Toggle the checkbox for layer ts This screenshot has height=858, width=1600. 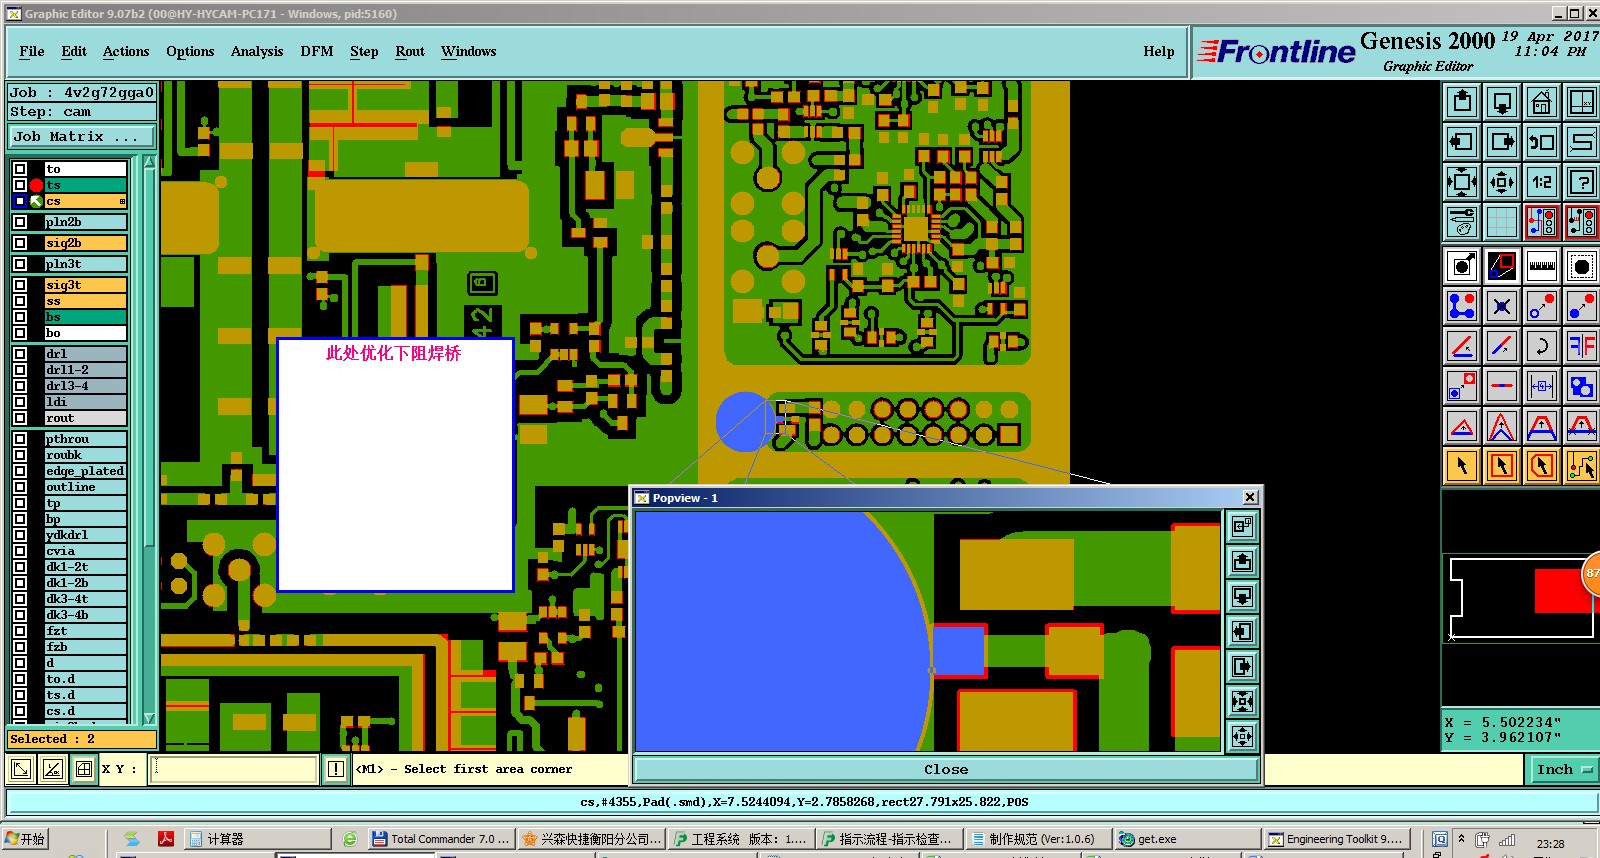[x=20, y=185]
